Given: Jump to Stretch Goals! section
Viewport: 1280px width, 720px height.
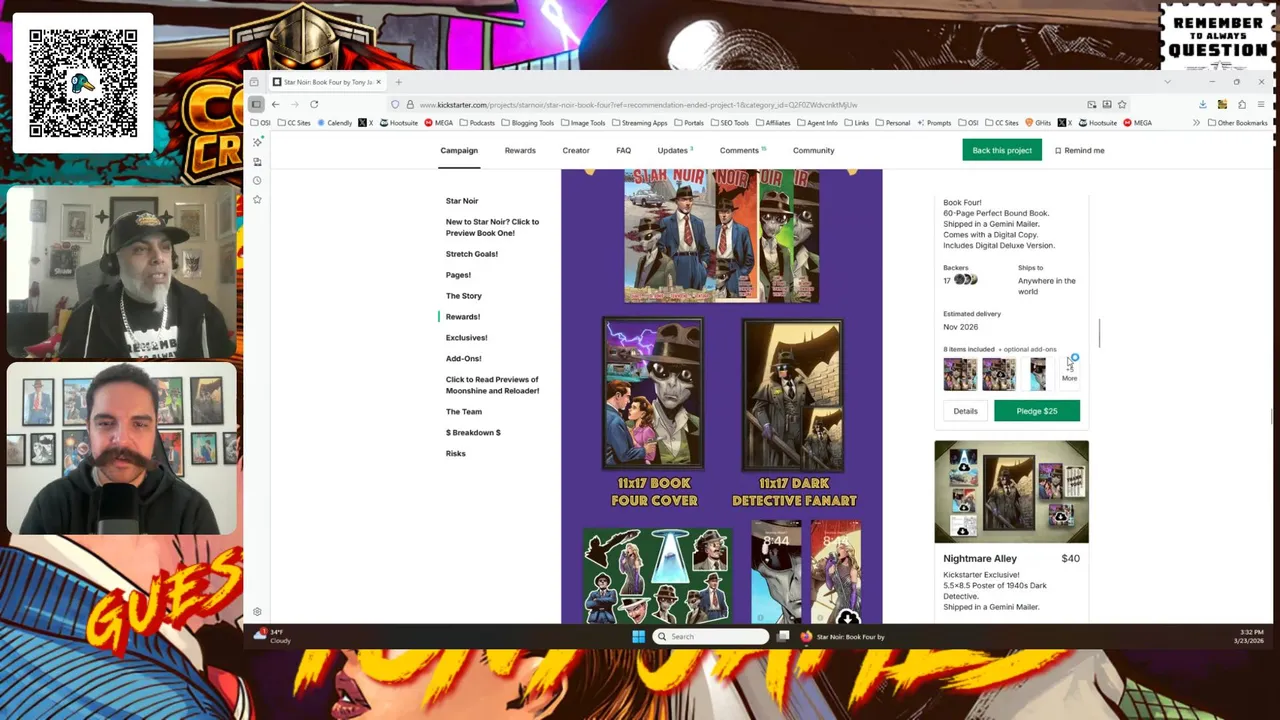Looking at the screenshot, I should (472, 254).
